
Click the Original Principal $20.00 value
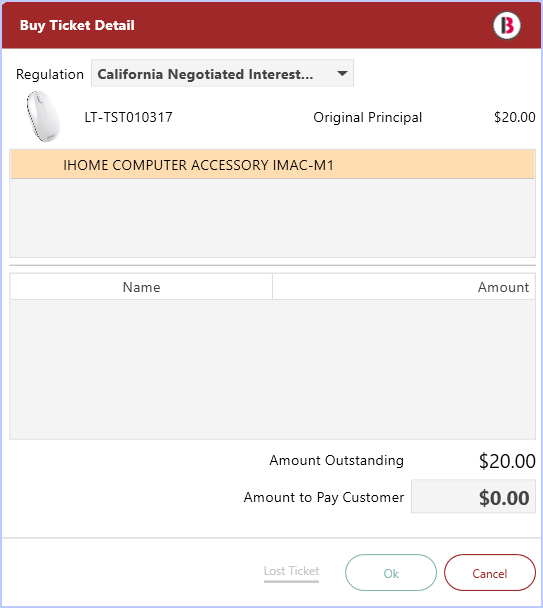tap(515, 117)
